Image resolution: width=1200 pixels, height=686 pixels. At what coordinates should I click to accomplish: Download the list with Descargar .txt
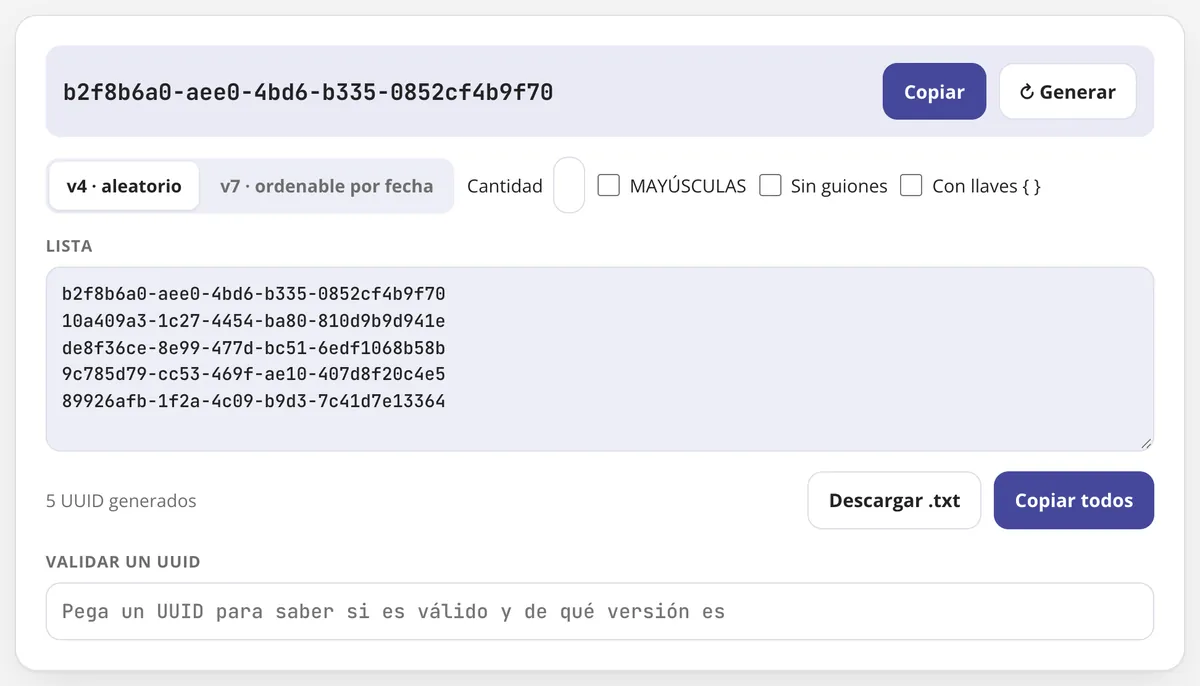[894, 500]
